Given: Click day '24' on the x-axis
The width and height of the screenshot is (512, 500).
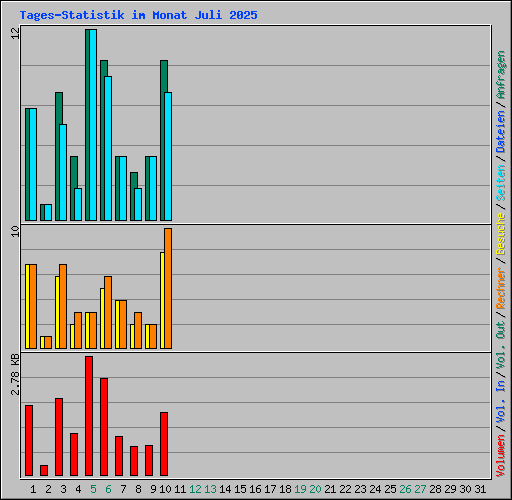Looking at the screenshot, I should click(375, 489).
